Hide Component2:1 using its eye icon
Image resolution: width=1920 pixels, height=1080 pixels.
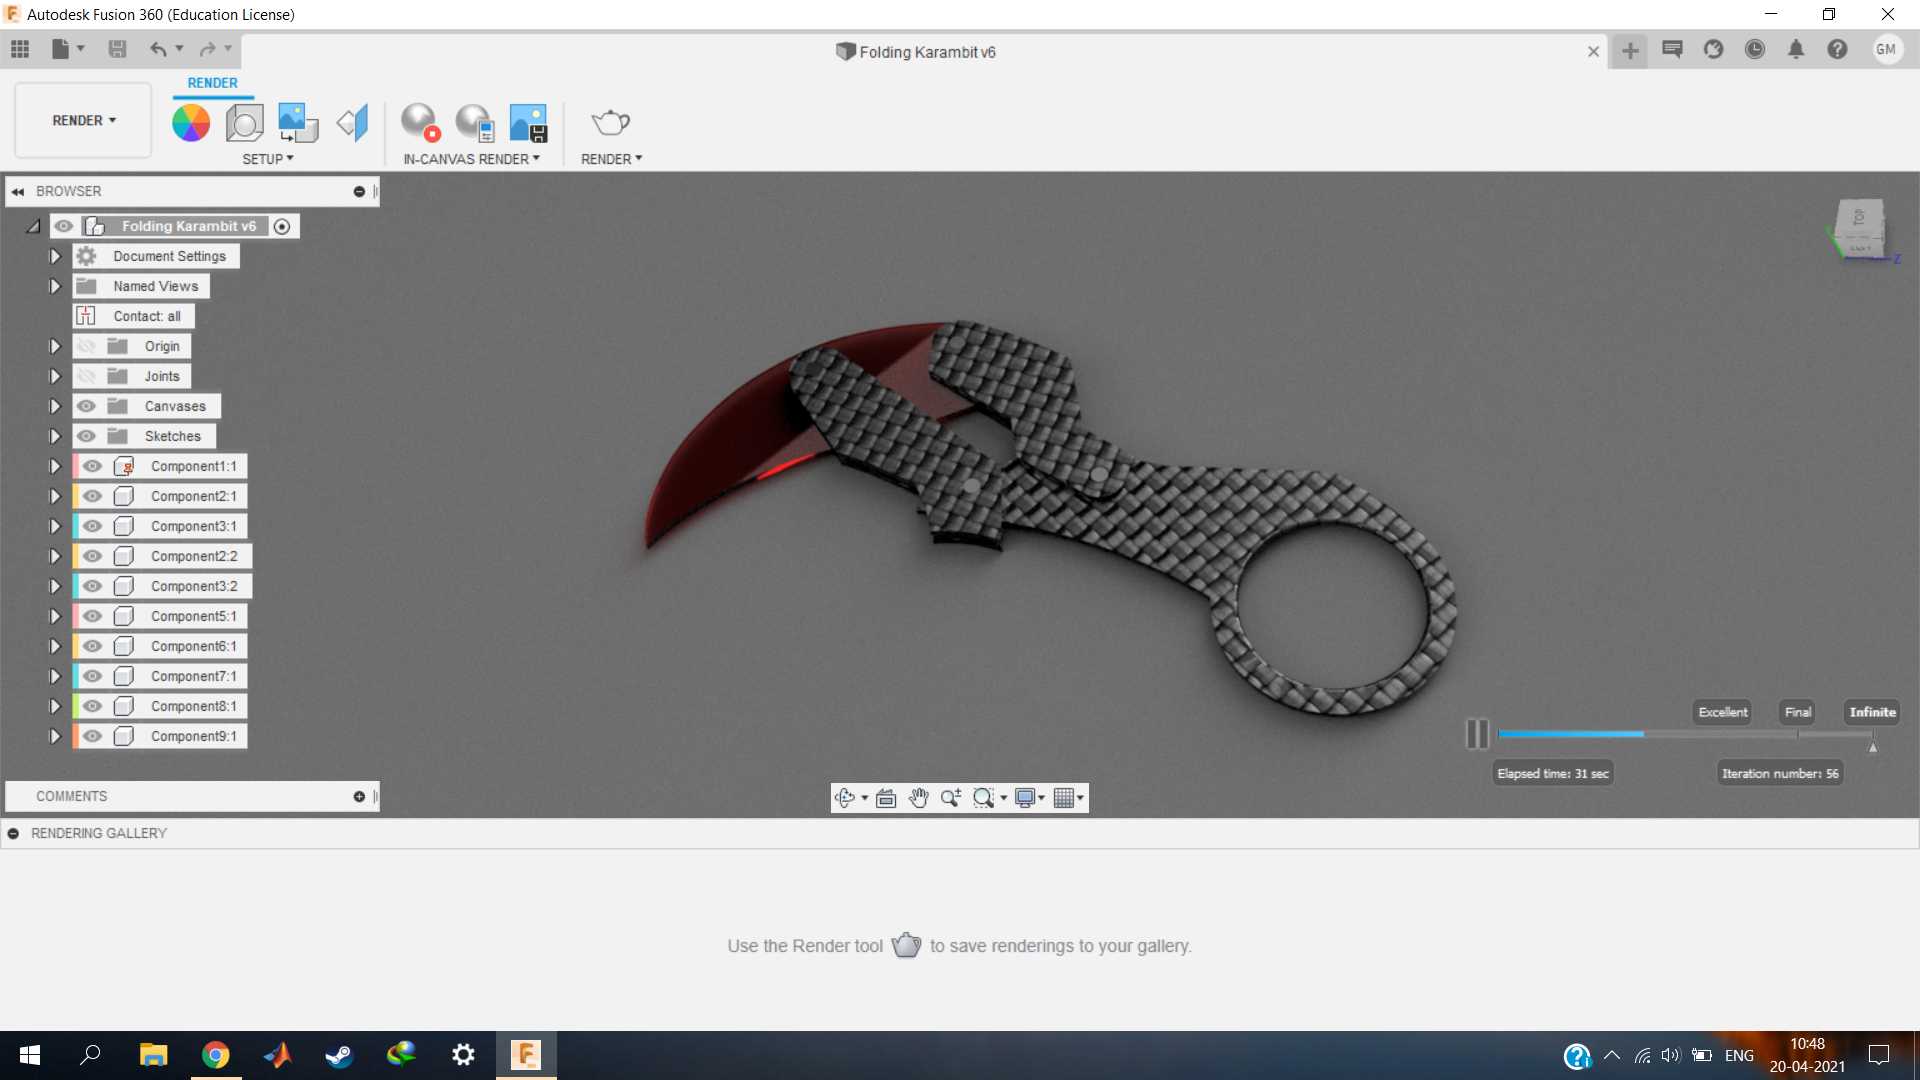coord(93,496)
